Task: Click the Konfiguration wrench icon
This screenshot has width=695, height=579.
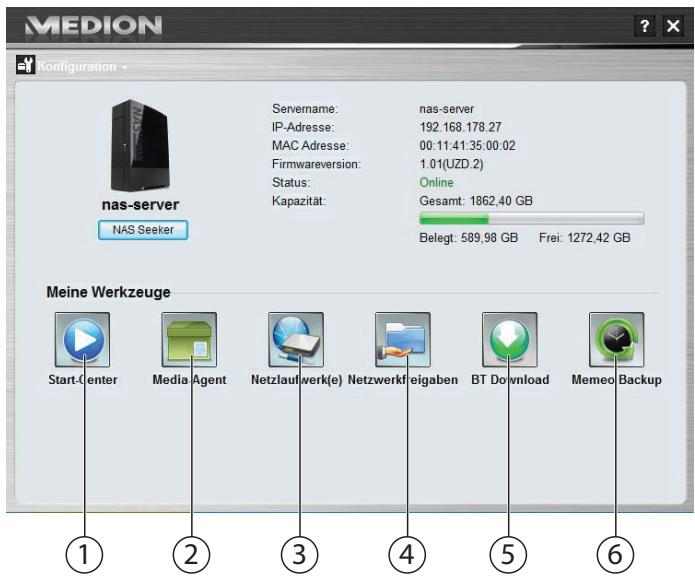Action: click(25, 65)
